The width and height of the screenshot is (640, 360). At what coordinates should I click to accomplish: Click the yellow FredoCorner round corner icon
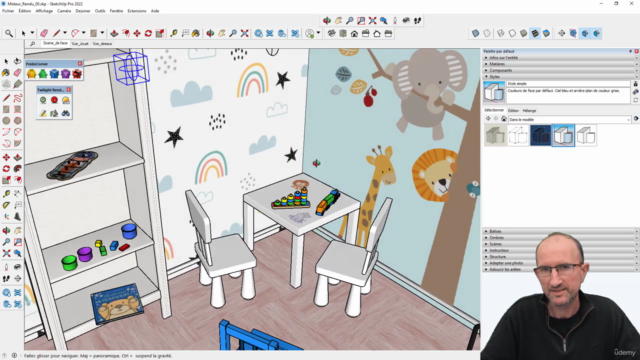[x=31, y=74]
